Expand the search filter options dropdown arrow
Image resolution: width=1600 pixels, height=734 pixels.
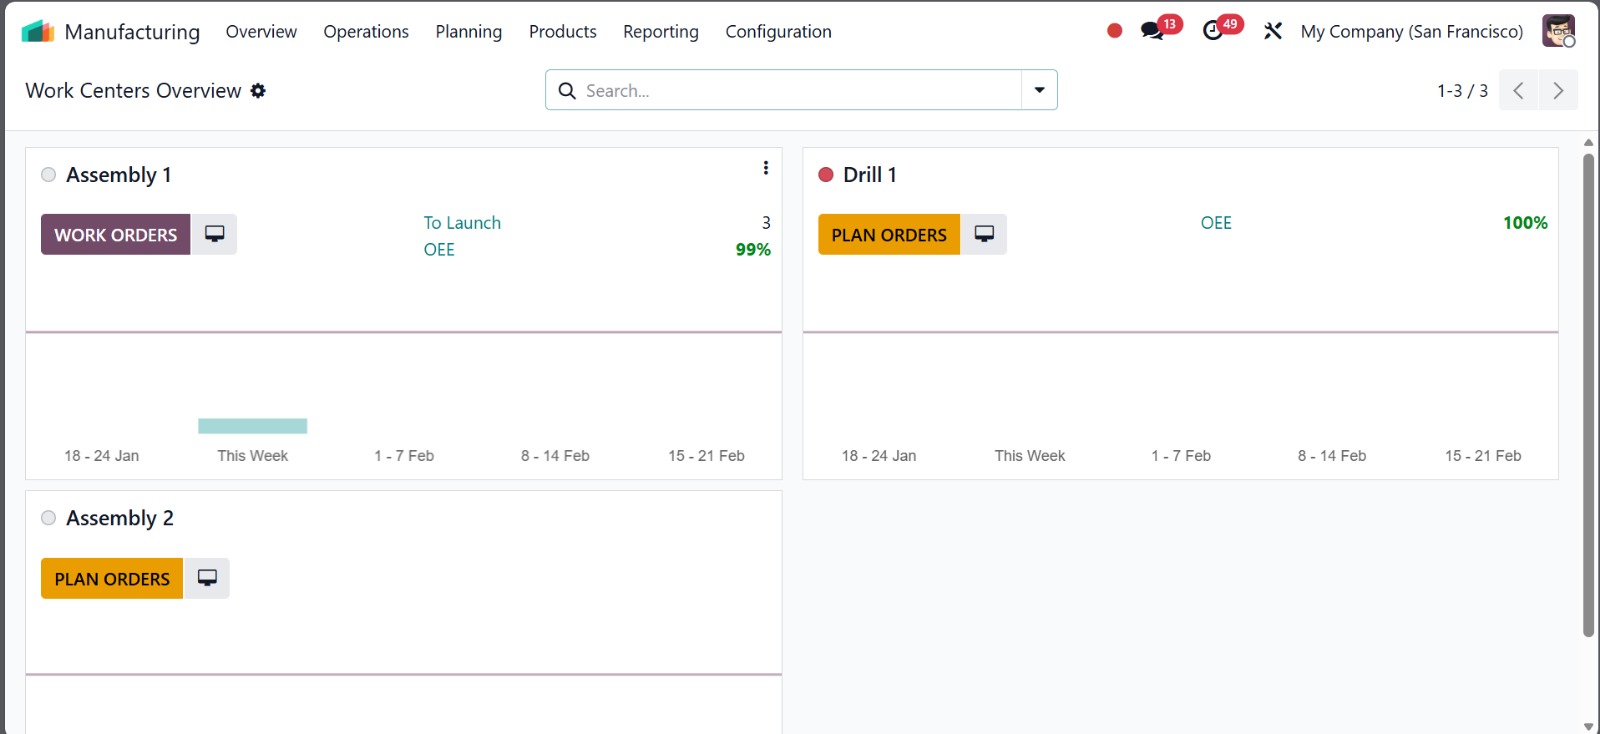1039,90
